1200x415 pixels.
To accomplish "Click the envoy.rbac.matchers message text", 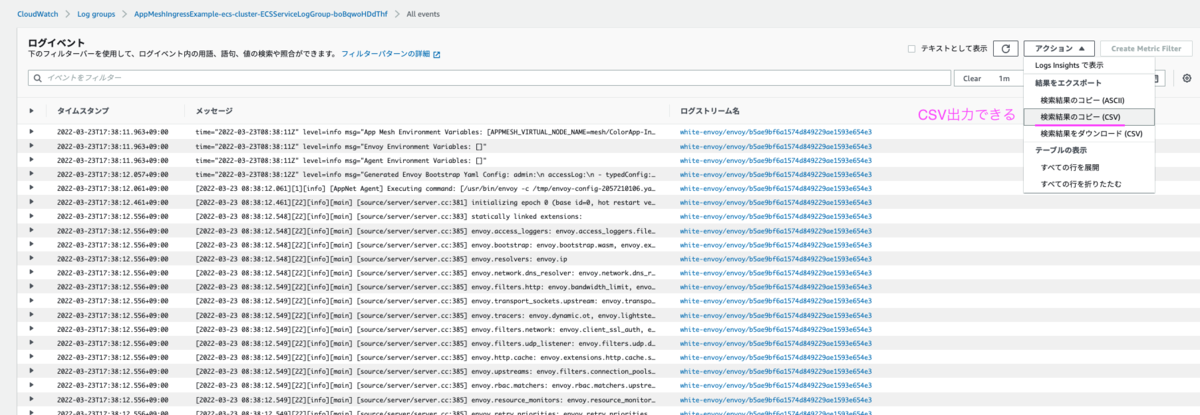I will [x=426, y=384].
